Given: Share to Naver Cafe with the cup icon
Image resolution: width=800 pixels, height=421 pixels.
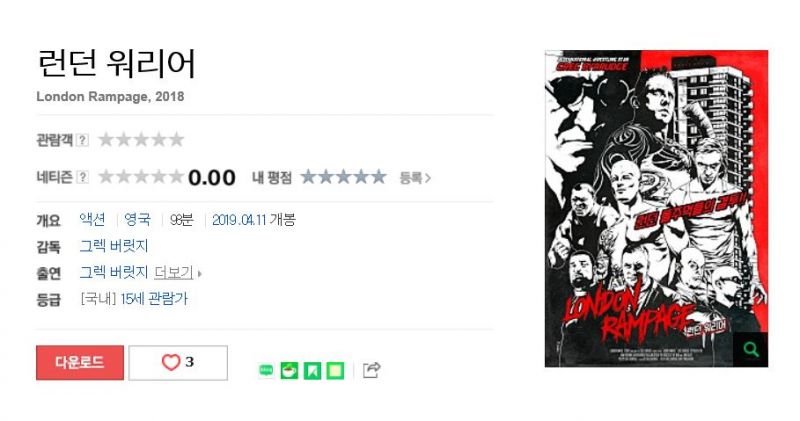Looking at the screenshot, I should pos(289,370).
